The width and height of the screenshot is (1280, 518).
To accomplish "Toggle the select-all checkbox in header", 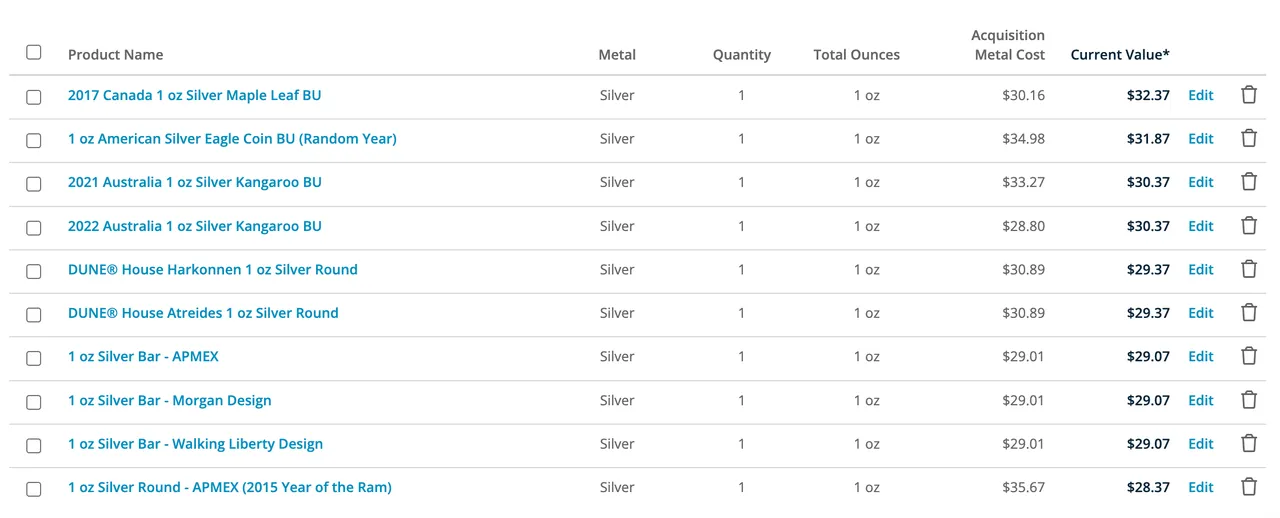I will click(x=34, y=52).
